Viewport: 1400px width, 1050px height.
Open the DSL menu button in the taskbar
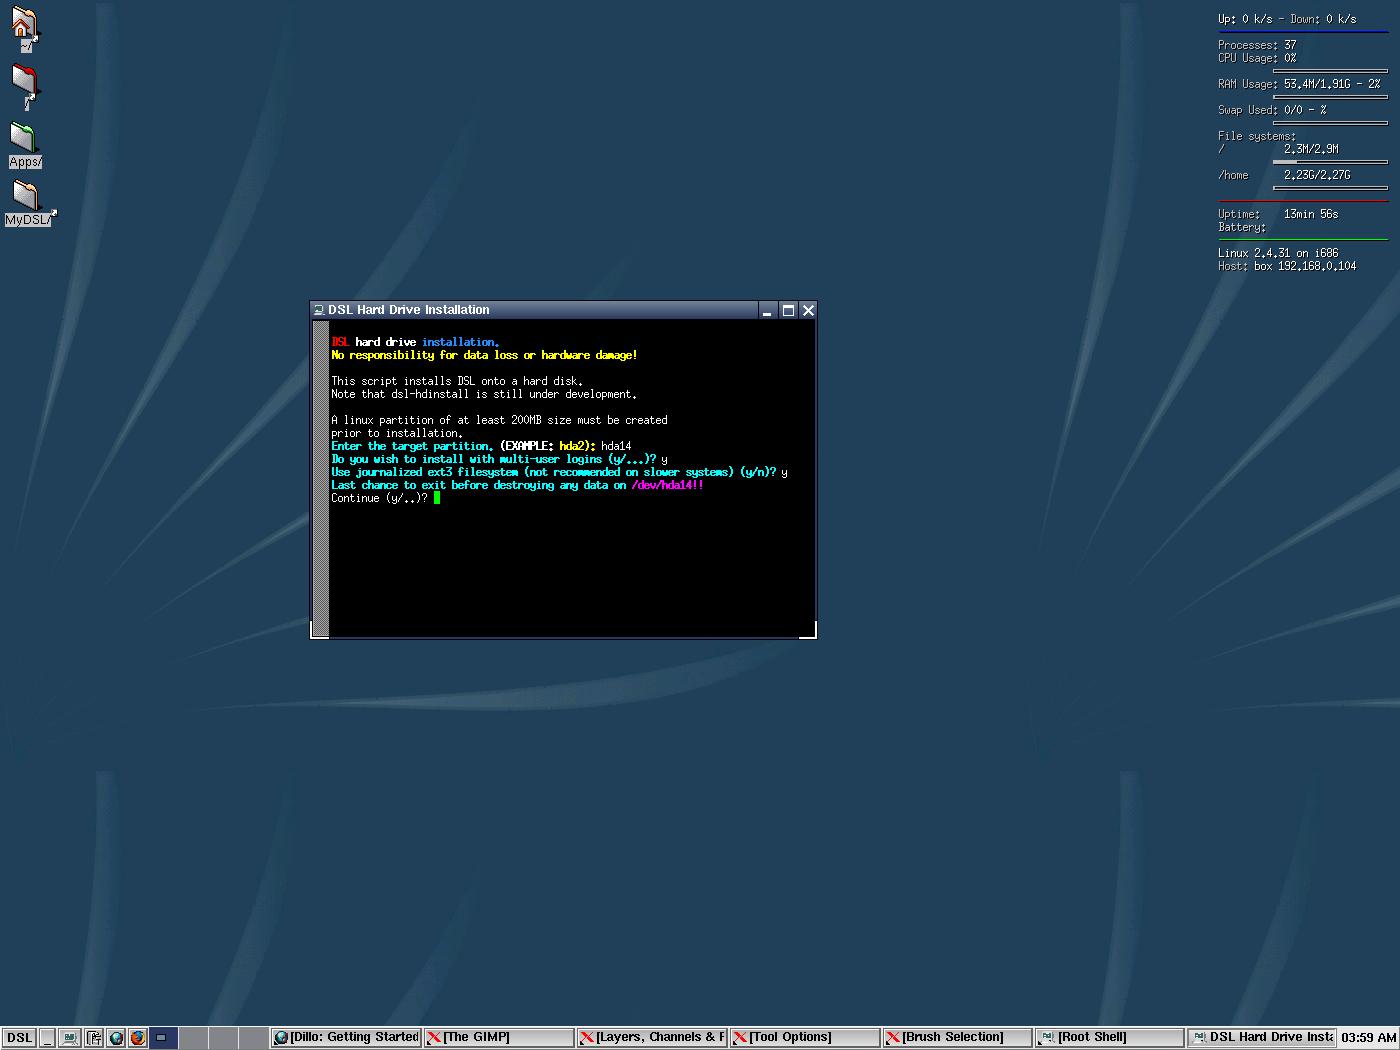tap(19, 1038)
